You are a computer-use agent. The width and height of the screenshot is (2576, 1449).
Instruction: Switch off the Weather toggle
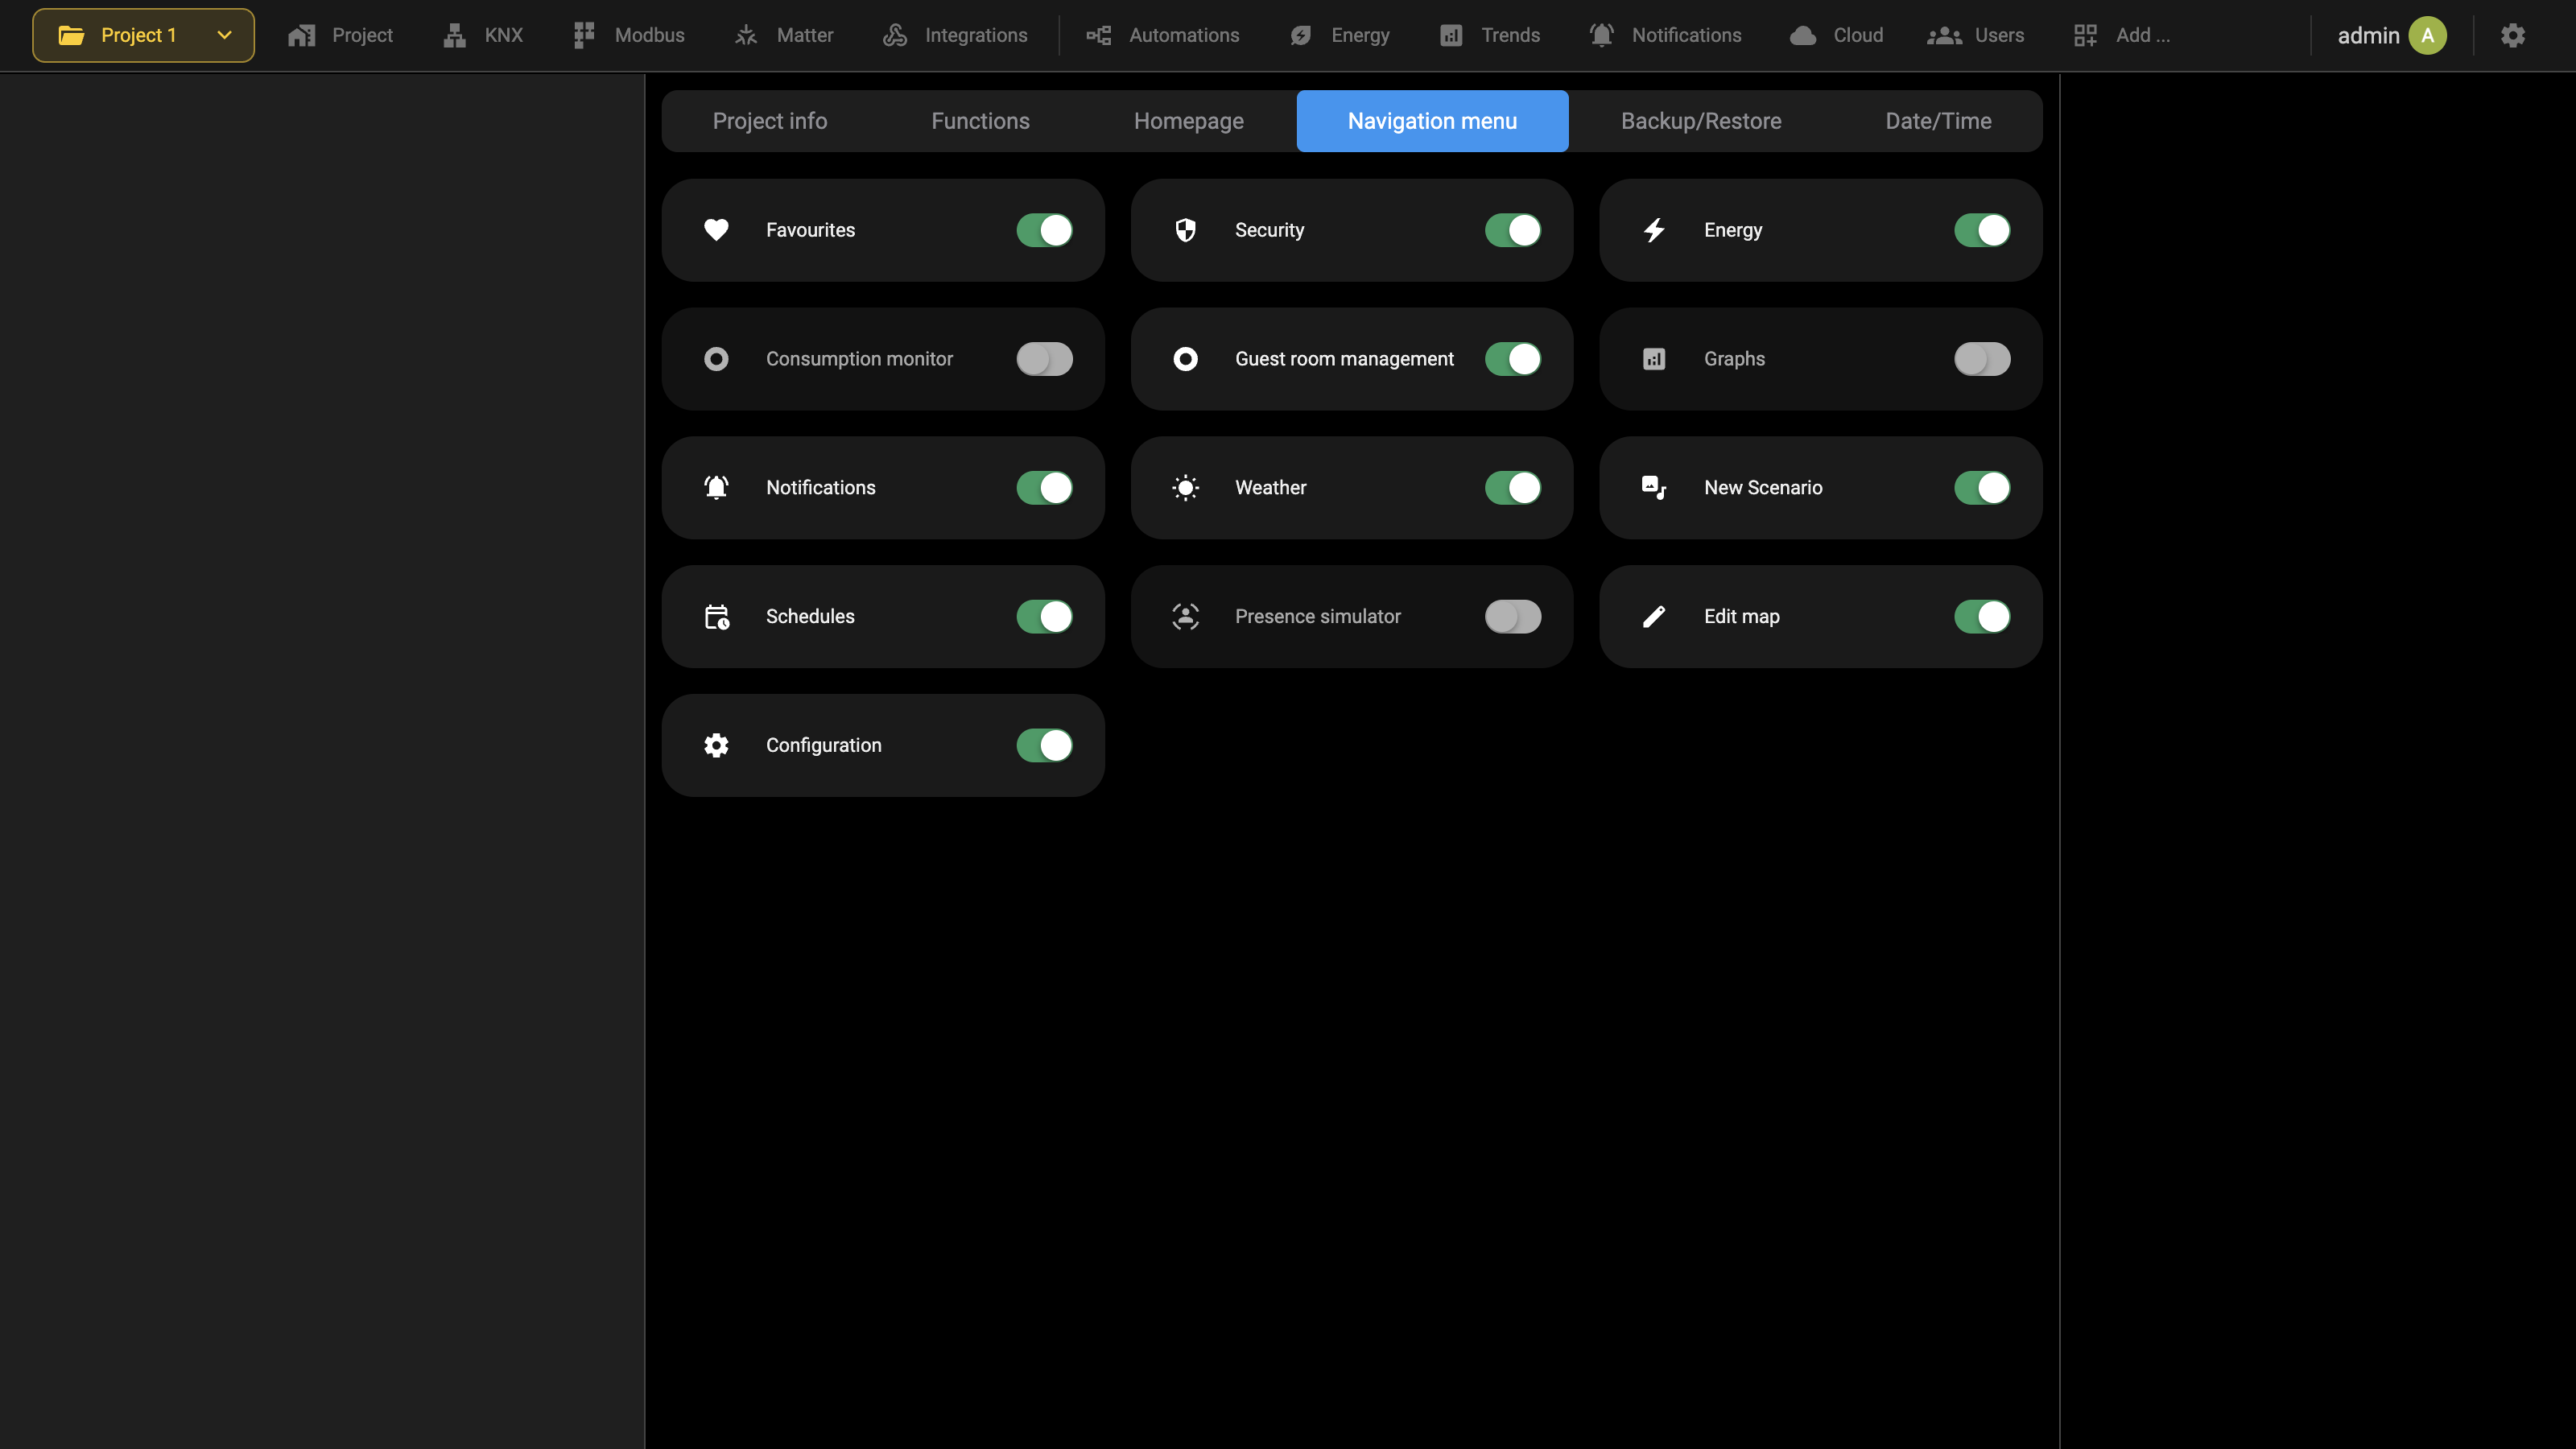tap(1513, 488)
